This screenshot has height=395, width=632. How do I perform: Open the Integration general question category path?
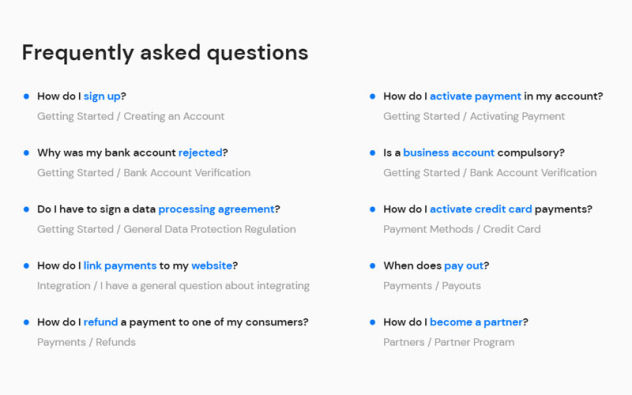(x=173, y=285)
